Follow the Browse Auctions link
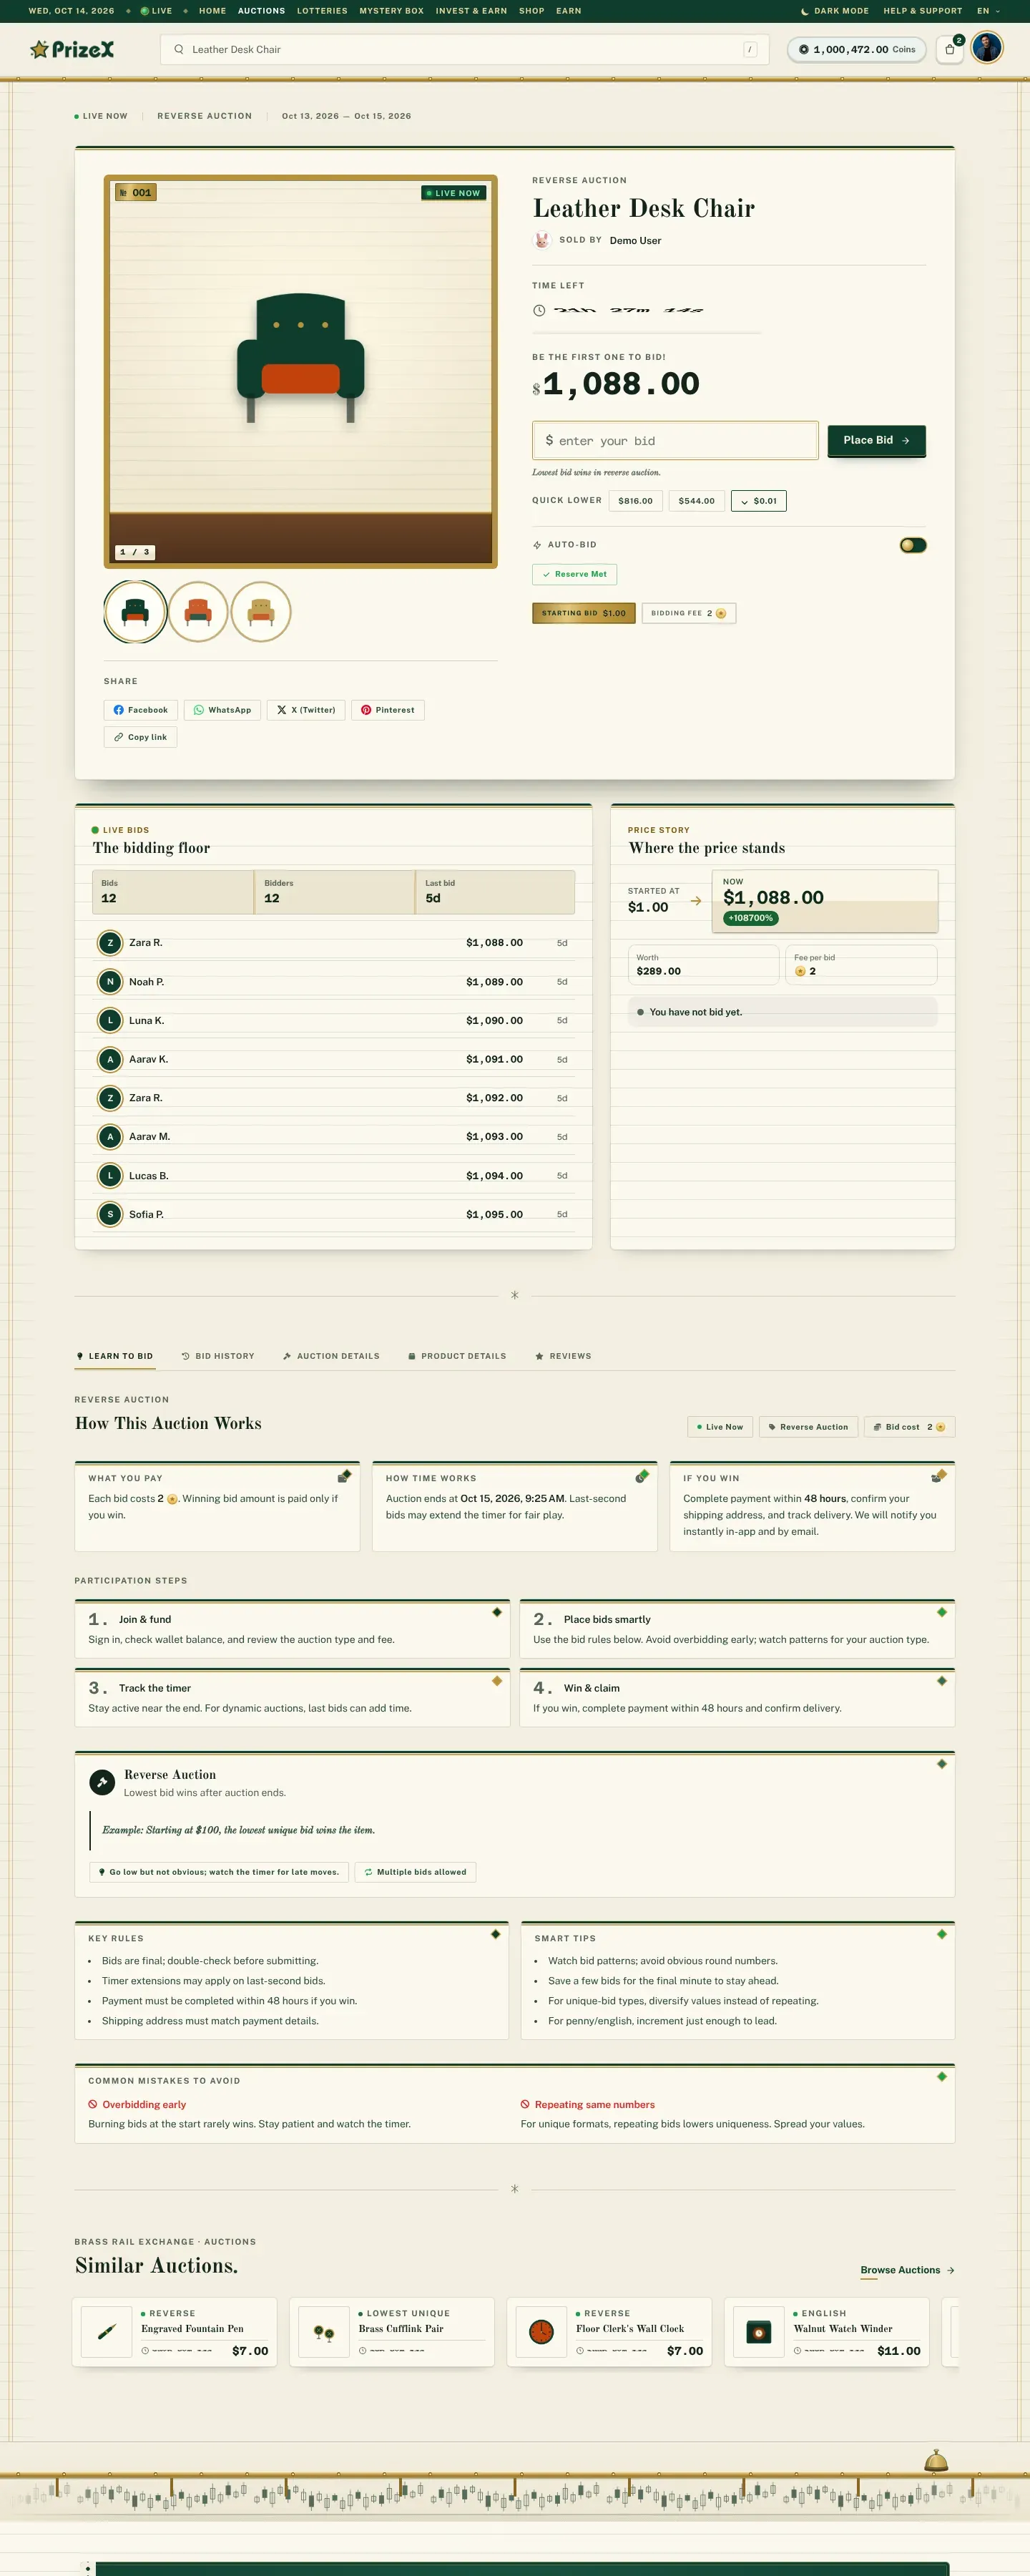Screen dimensions: 1030x2576 click(907, 2270)
